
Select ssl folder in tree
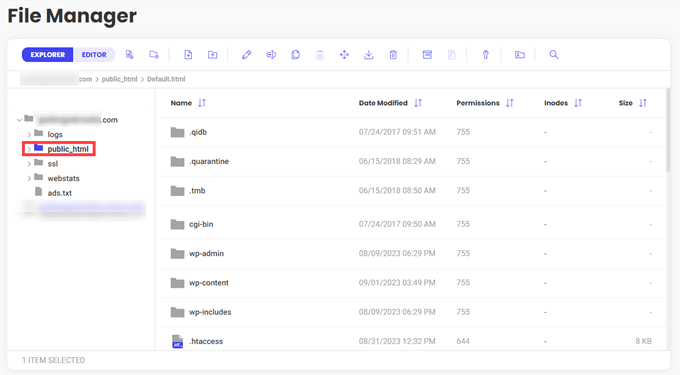point(52,164)
